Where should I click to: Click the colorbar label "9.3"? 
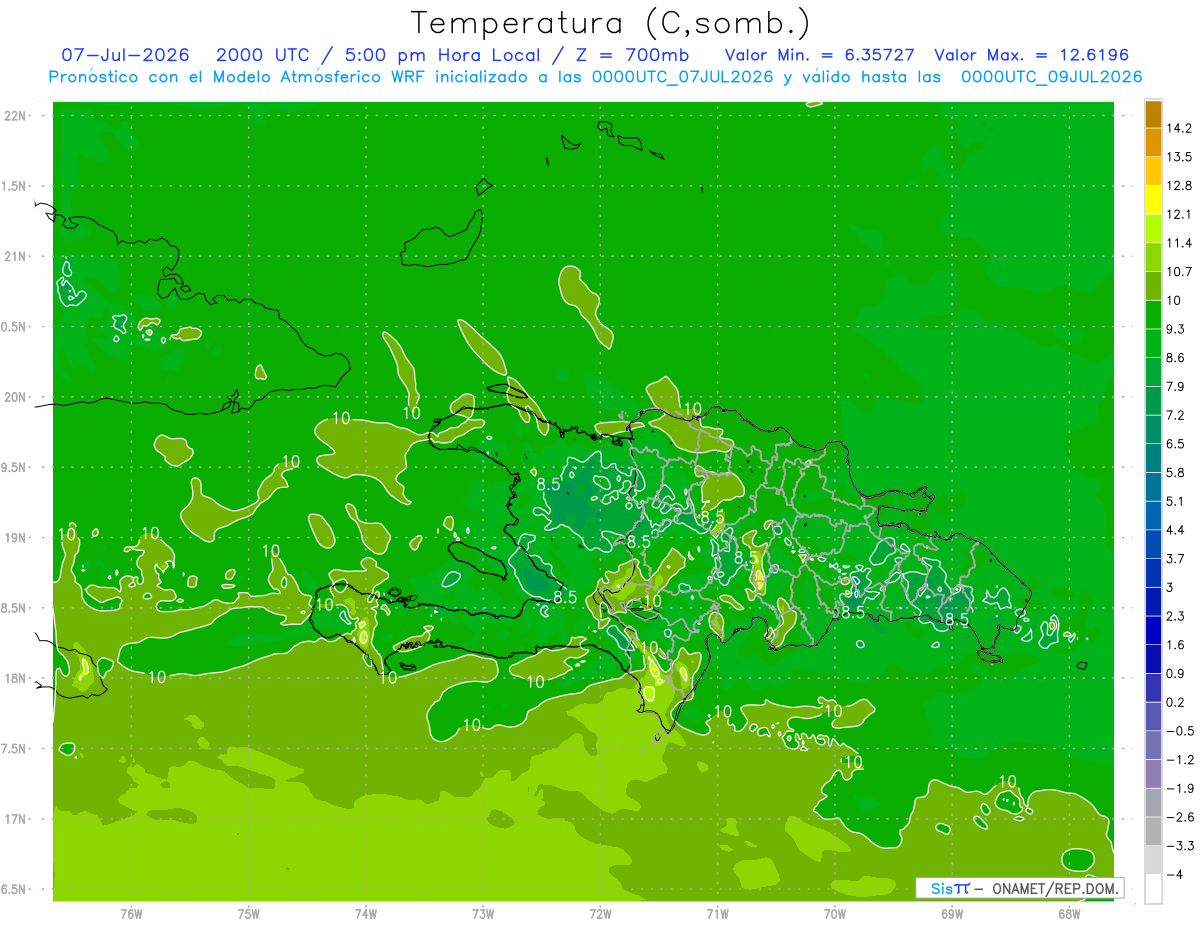tap(1176, 329)
